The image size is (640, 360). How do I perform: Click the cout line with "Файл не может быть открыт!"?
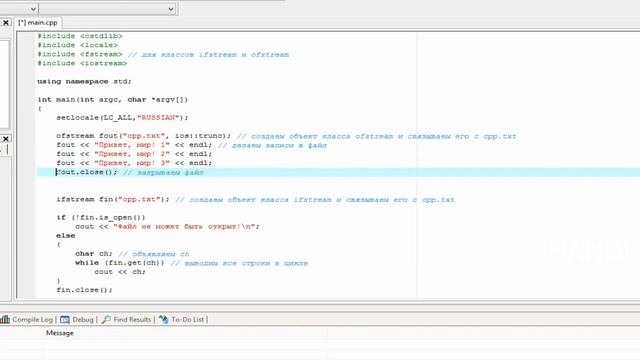167,226
